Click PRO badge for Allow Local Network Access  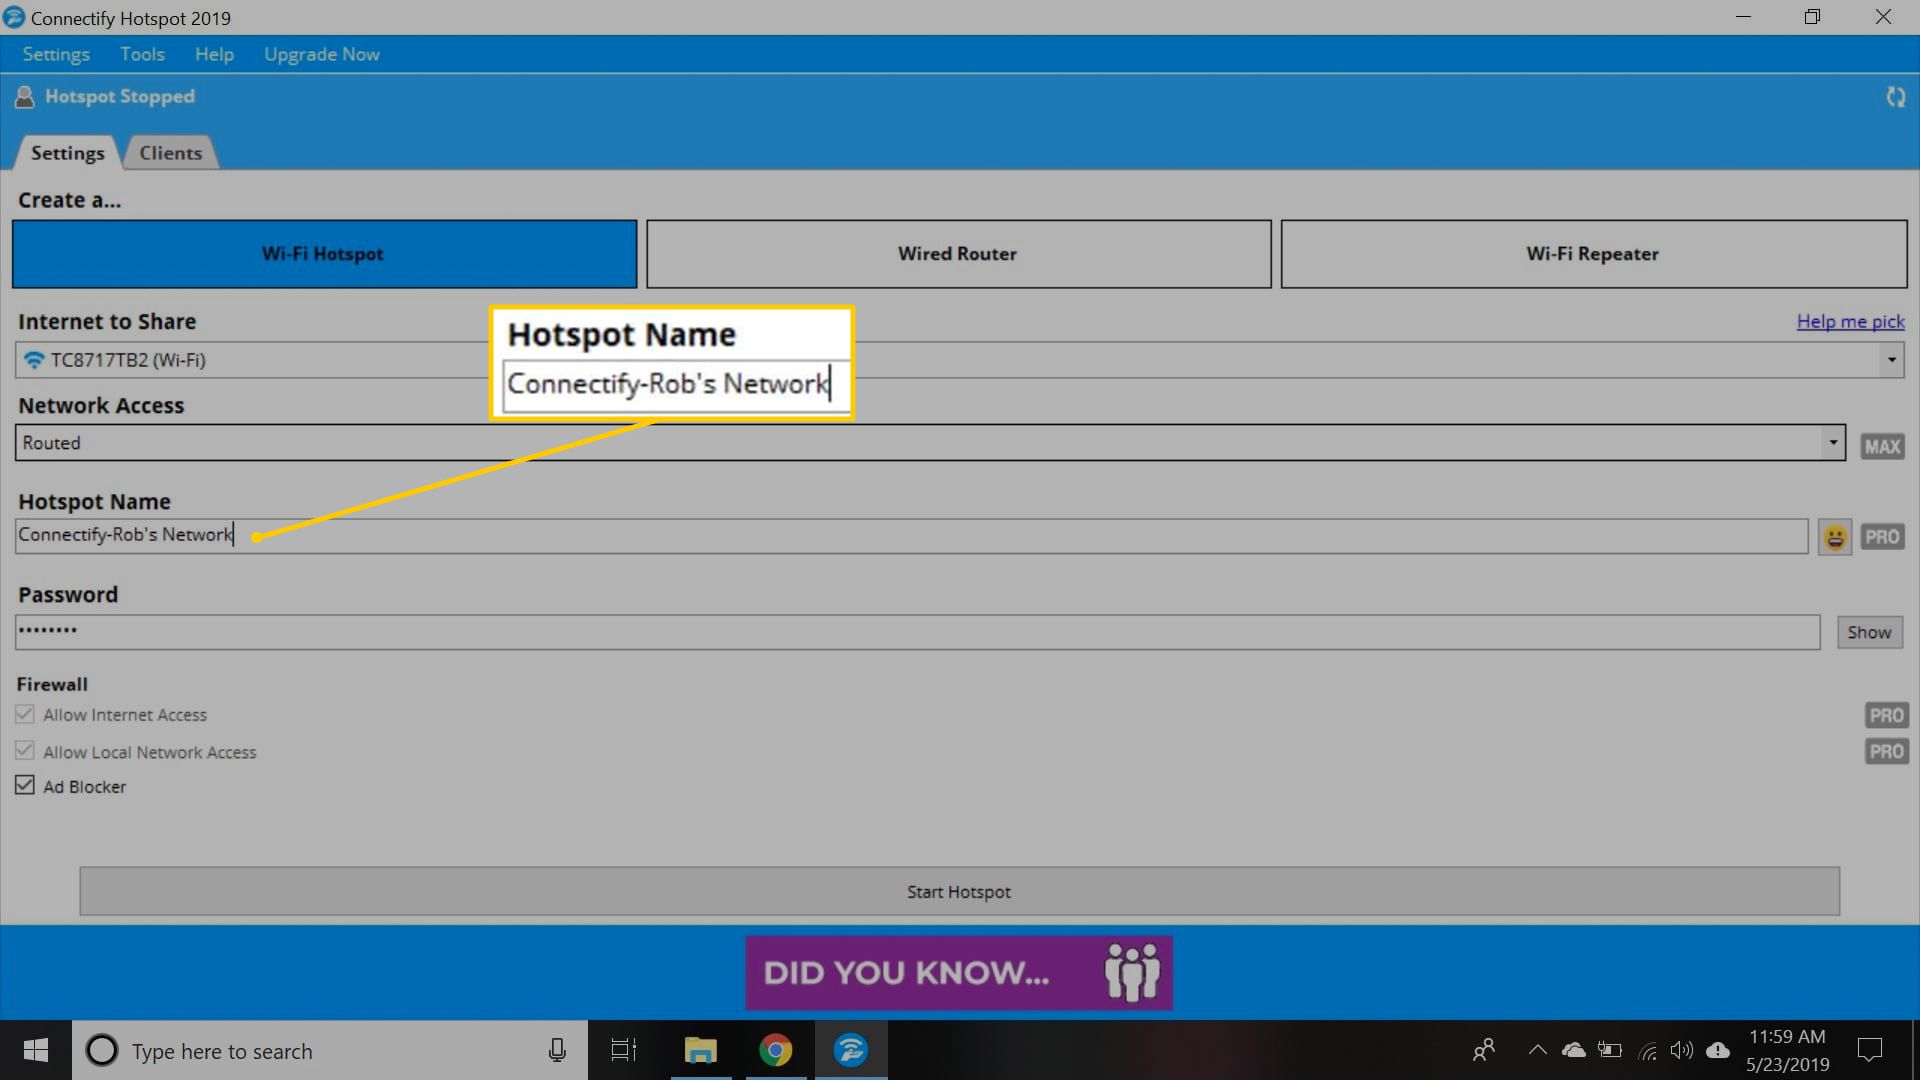(x=1886, y=751)
